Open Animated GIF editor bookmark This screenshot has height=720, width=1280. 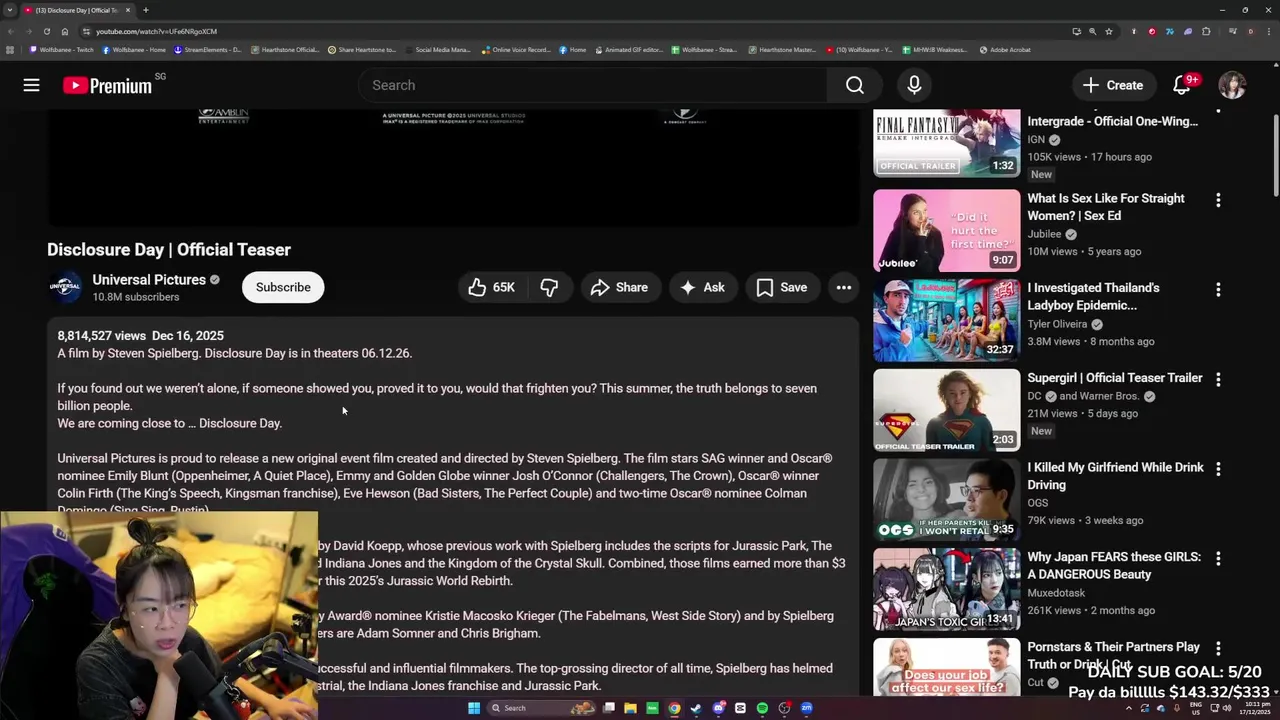629,50
